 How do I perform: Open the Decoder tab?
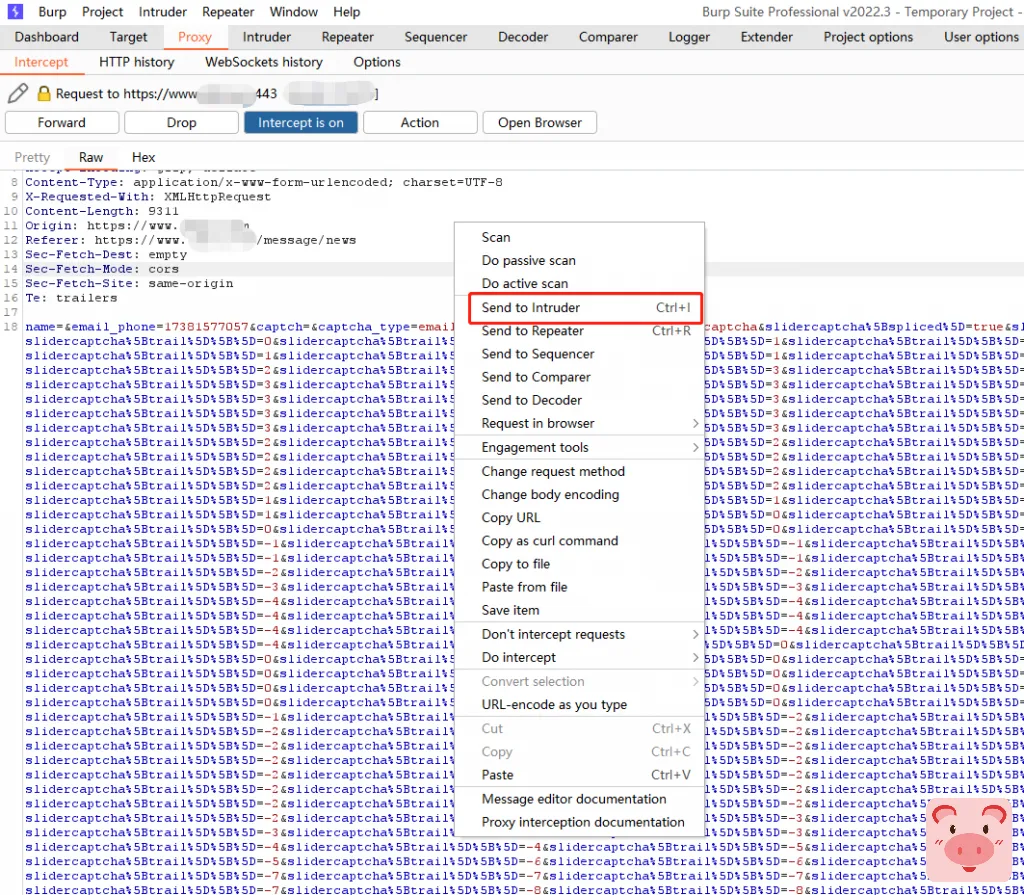point(523,37)
